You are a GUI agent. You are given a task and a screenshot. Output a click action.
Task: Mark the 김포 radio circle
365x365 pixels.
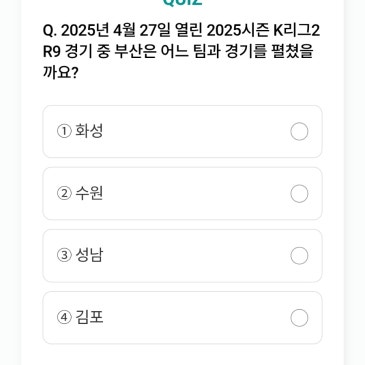pos(299,318)
